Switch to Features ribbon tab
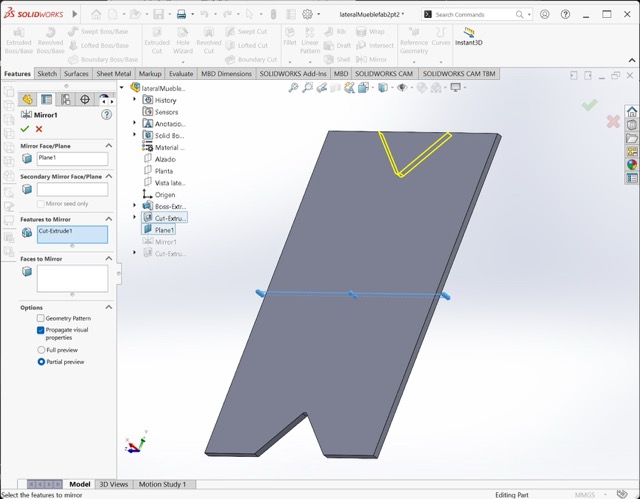The width and height of the screenshot is (640, 499). tap(17, 74)
